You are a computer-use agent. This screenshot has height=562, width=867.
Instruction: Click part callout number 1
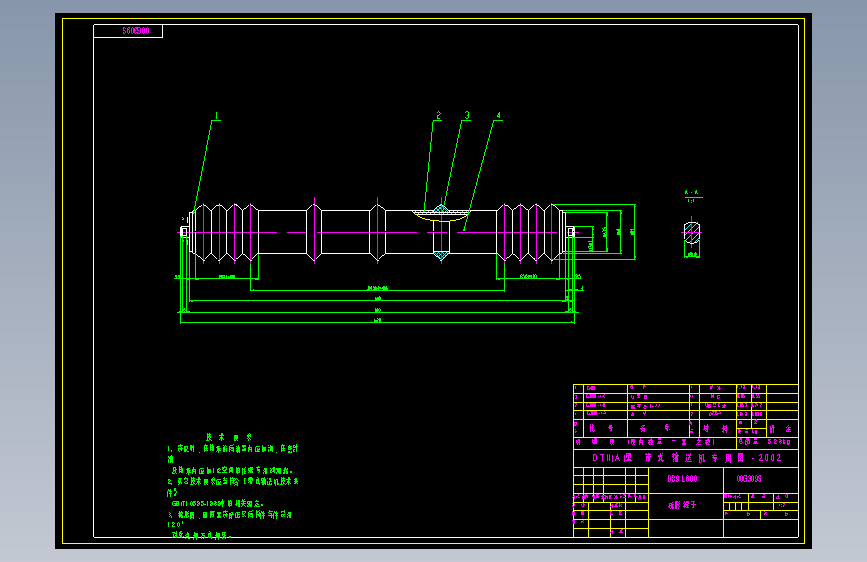click(217, 116)
